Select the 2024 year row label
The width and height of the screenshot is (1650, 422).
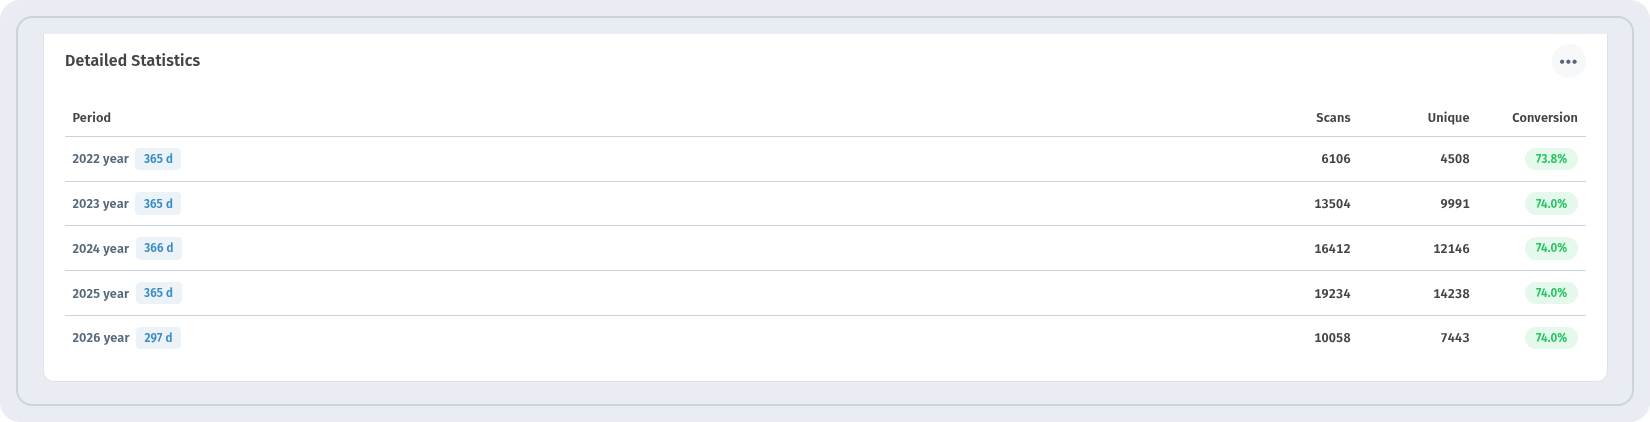100,249
